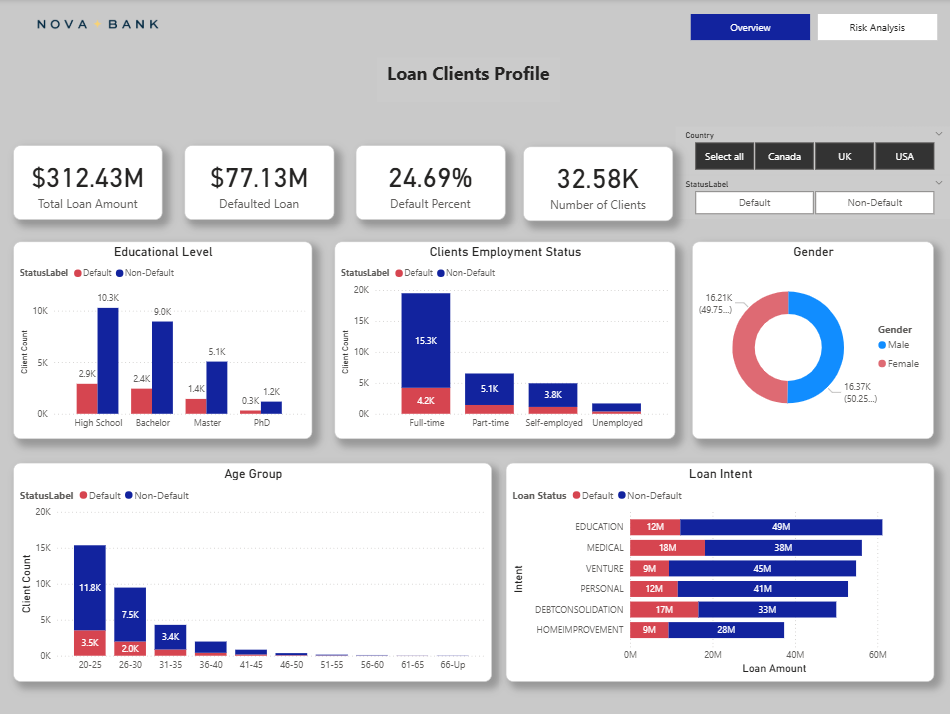Click the Male legend marker in Gender
Screen dimensions: 950x714
point(882,345)
